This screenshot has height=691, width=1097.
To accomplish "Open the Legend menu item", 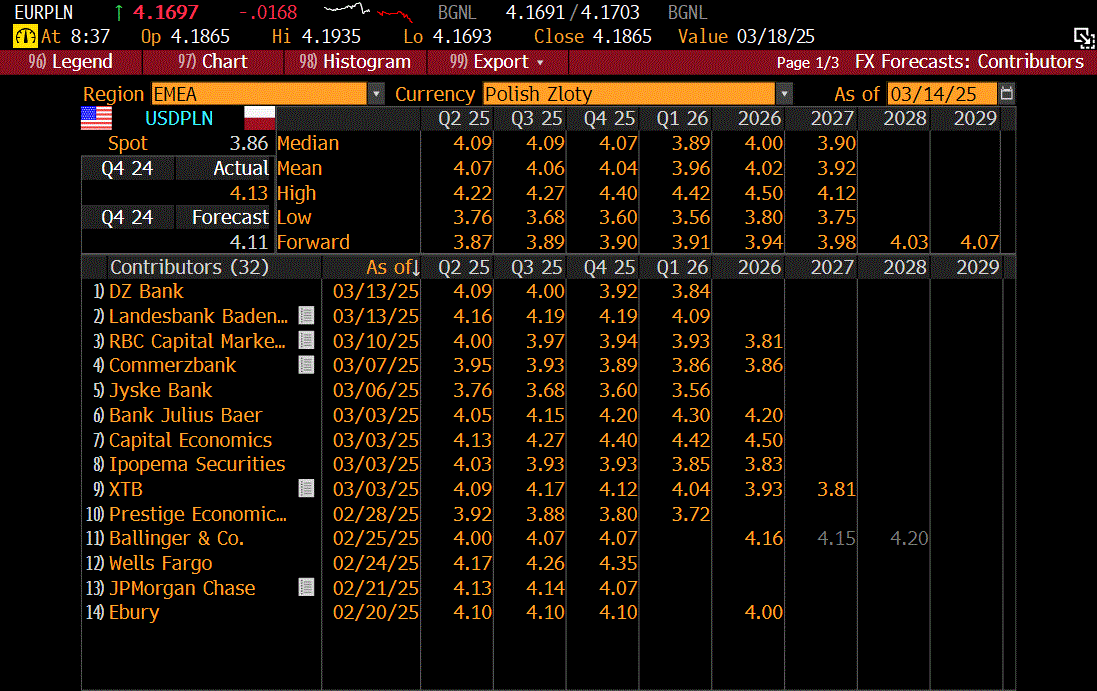I will [70, 62].
